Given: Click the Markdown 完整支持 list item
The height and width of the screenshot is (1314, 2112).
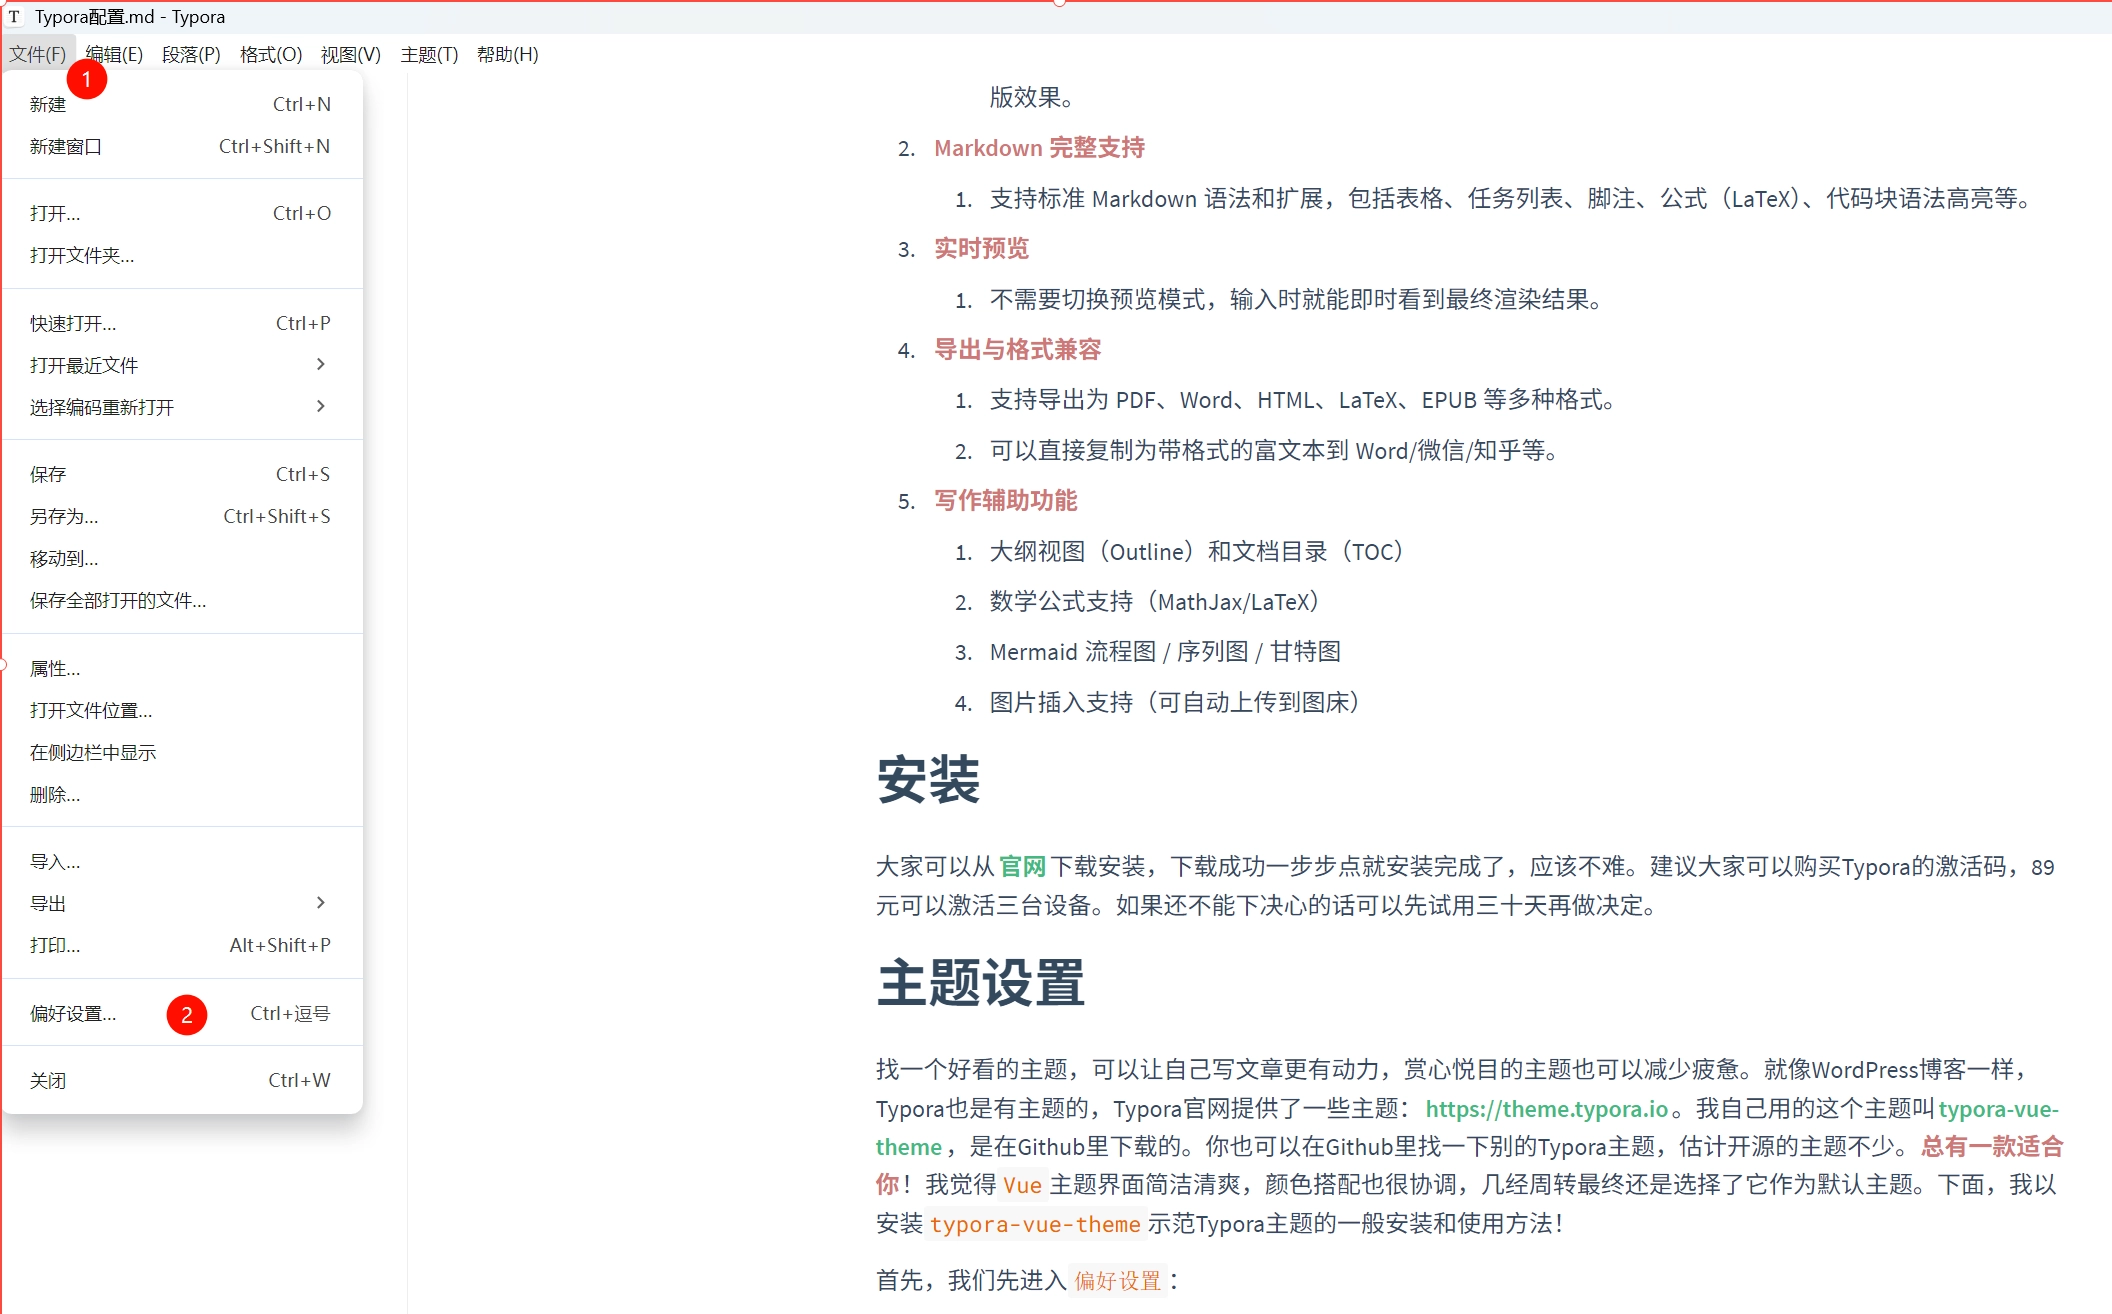Looking at the screenshot, I should [x=1040, y=148].
